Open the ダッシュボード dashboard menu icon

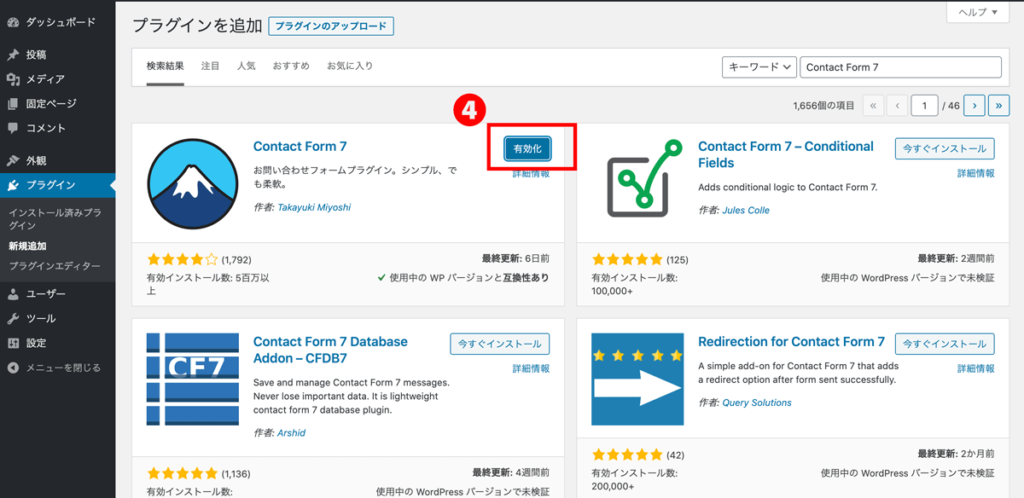(13, 22)
